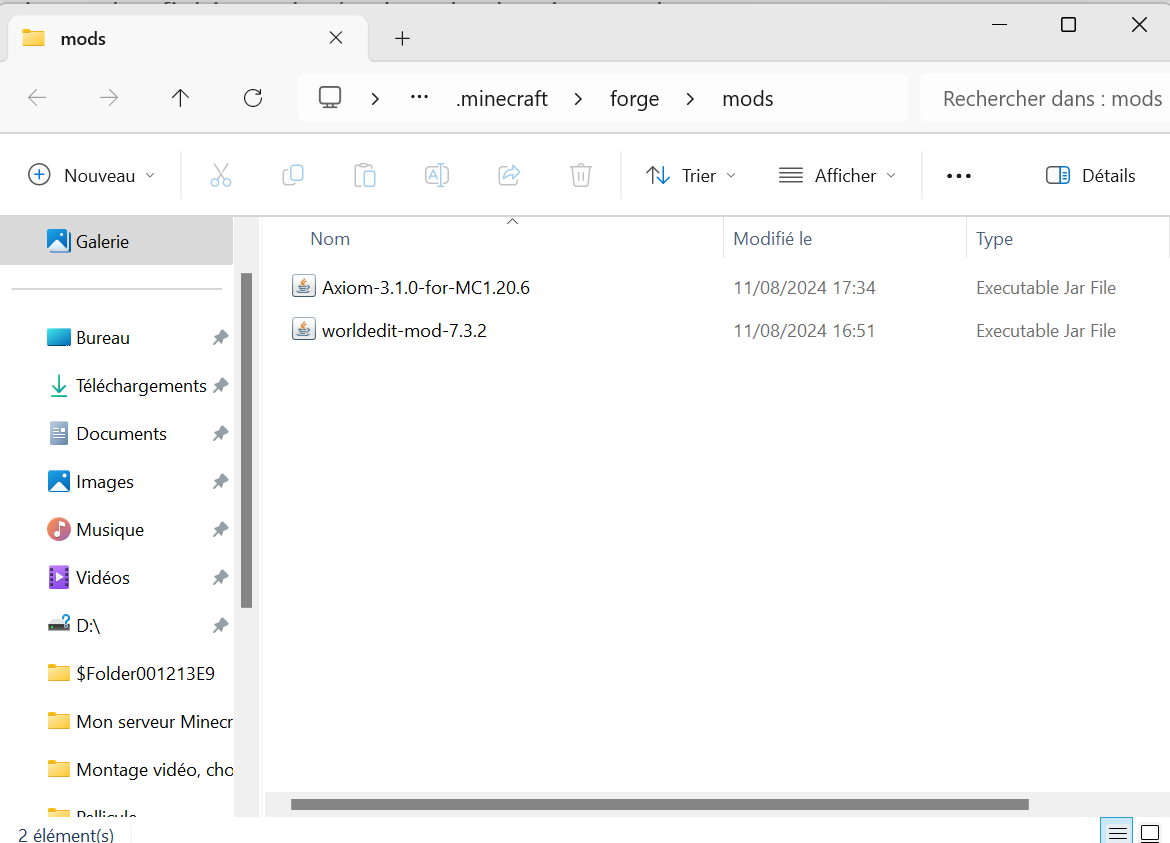
Task: Navigate to .minecraft in breadcrumb
Action: point(502,98)
